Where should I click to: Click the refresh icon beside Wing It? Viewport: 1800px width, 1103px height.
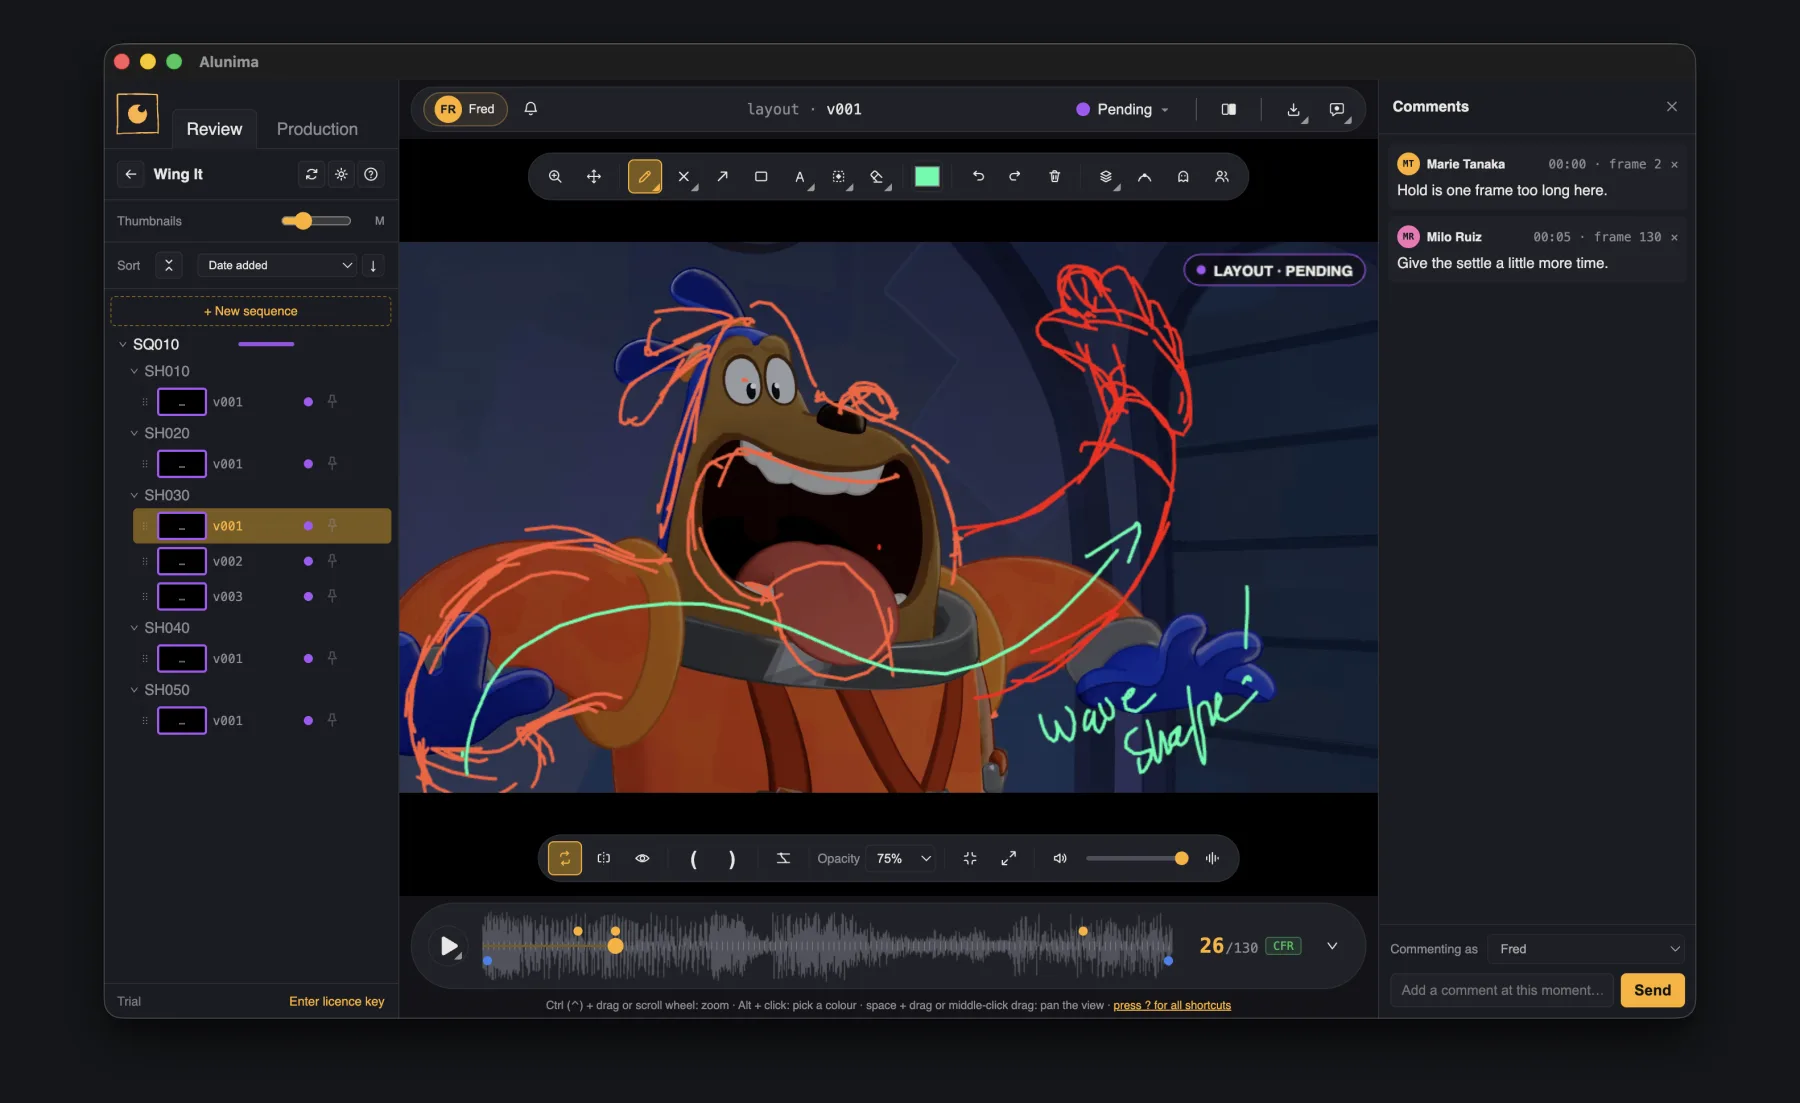coord(312,174)
